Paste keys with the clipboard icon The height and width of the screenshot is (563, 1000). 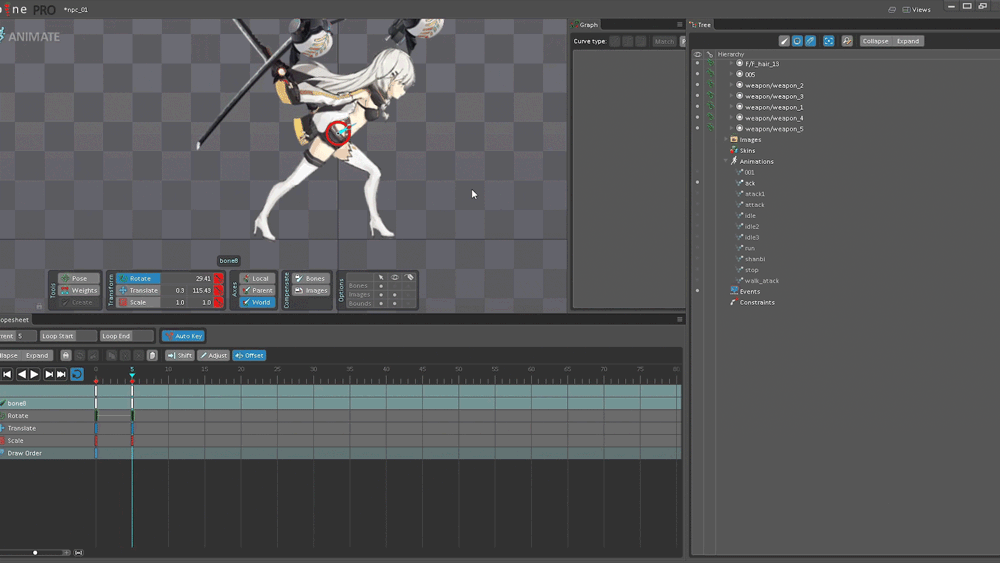pyautogui.click(x=152, y=356)
